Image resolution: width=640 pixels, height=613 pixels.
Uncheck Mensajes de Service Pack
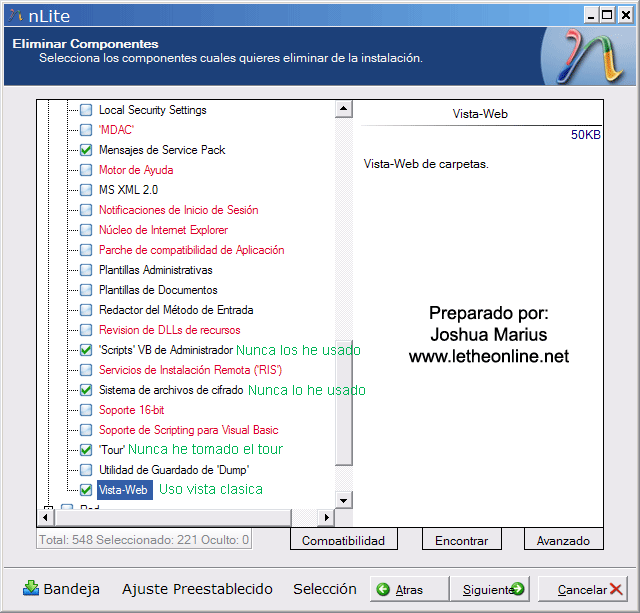click(86, 150)
